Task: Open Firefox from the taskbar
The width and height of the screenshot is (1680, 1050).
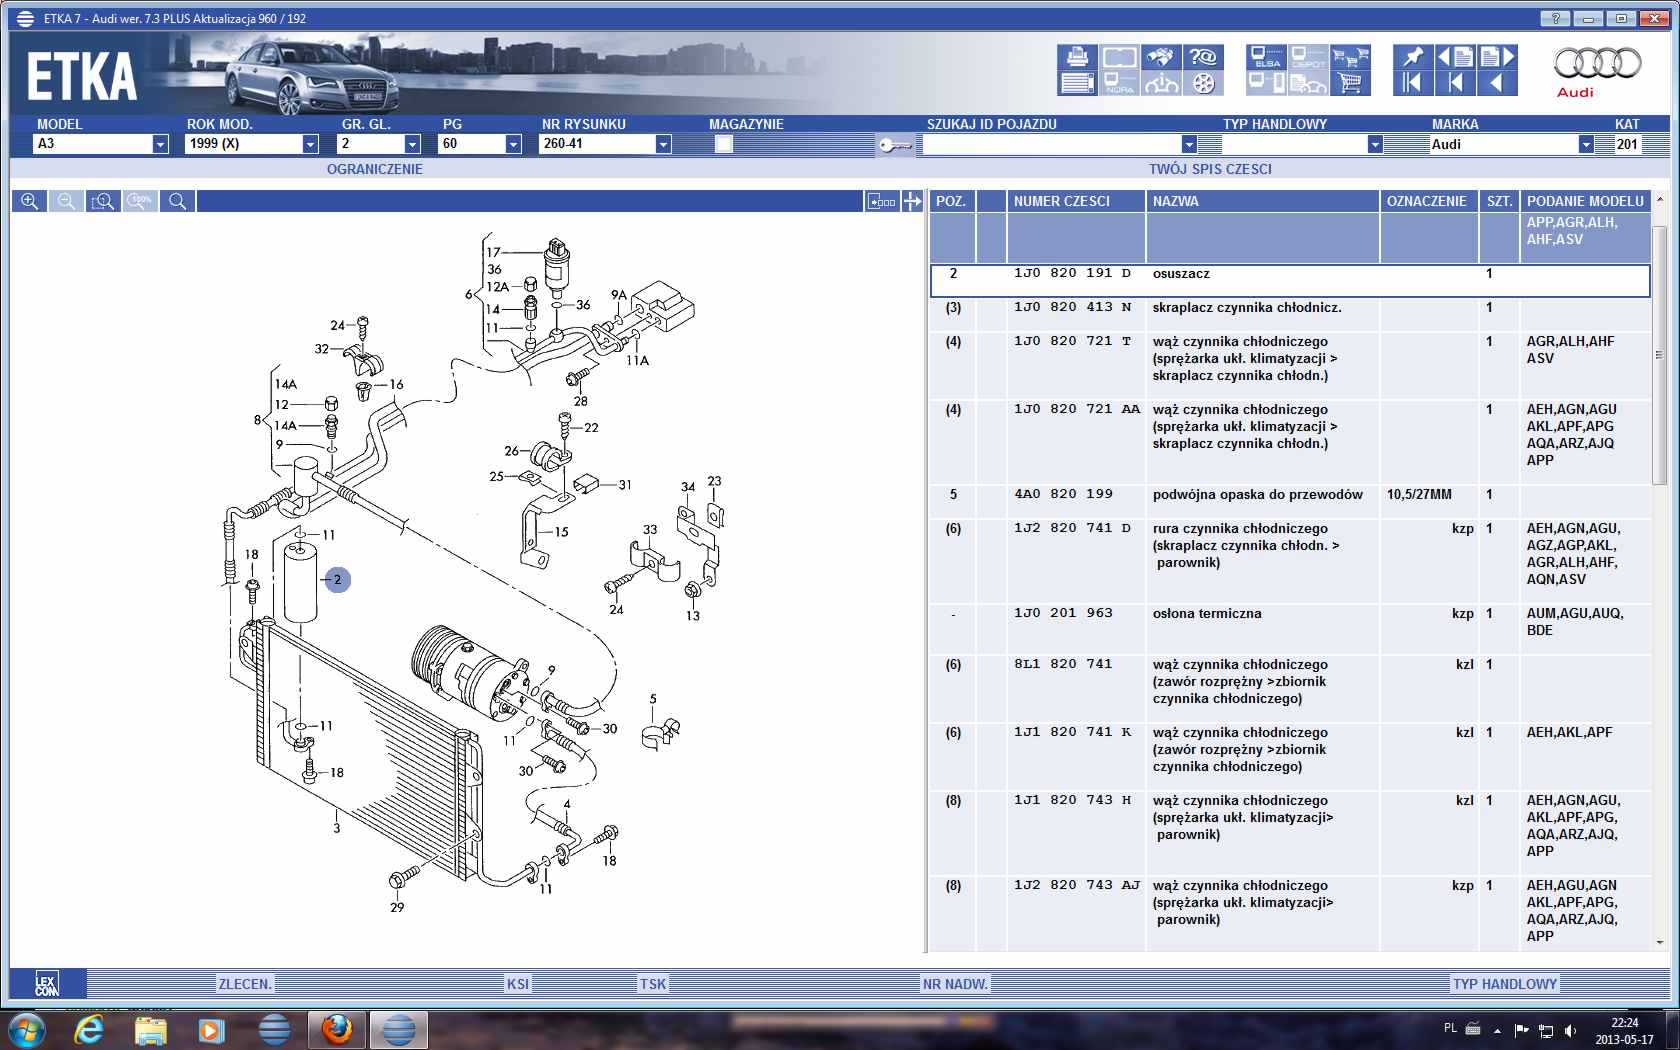Action: (x=337, y=1029)
